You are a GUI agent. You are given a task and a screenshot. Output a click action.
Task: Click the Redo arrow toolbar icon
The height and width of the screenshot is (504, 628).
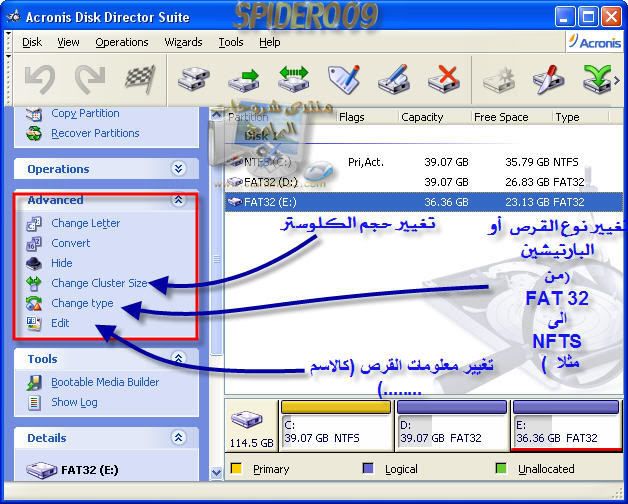click(x=90, y=79)
